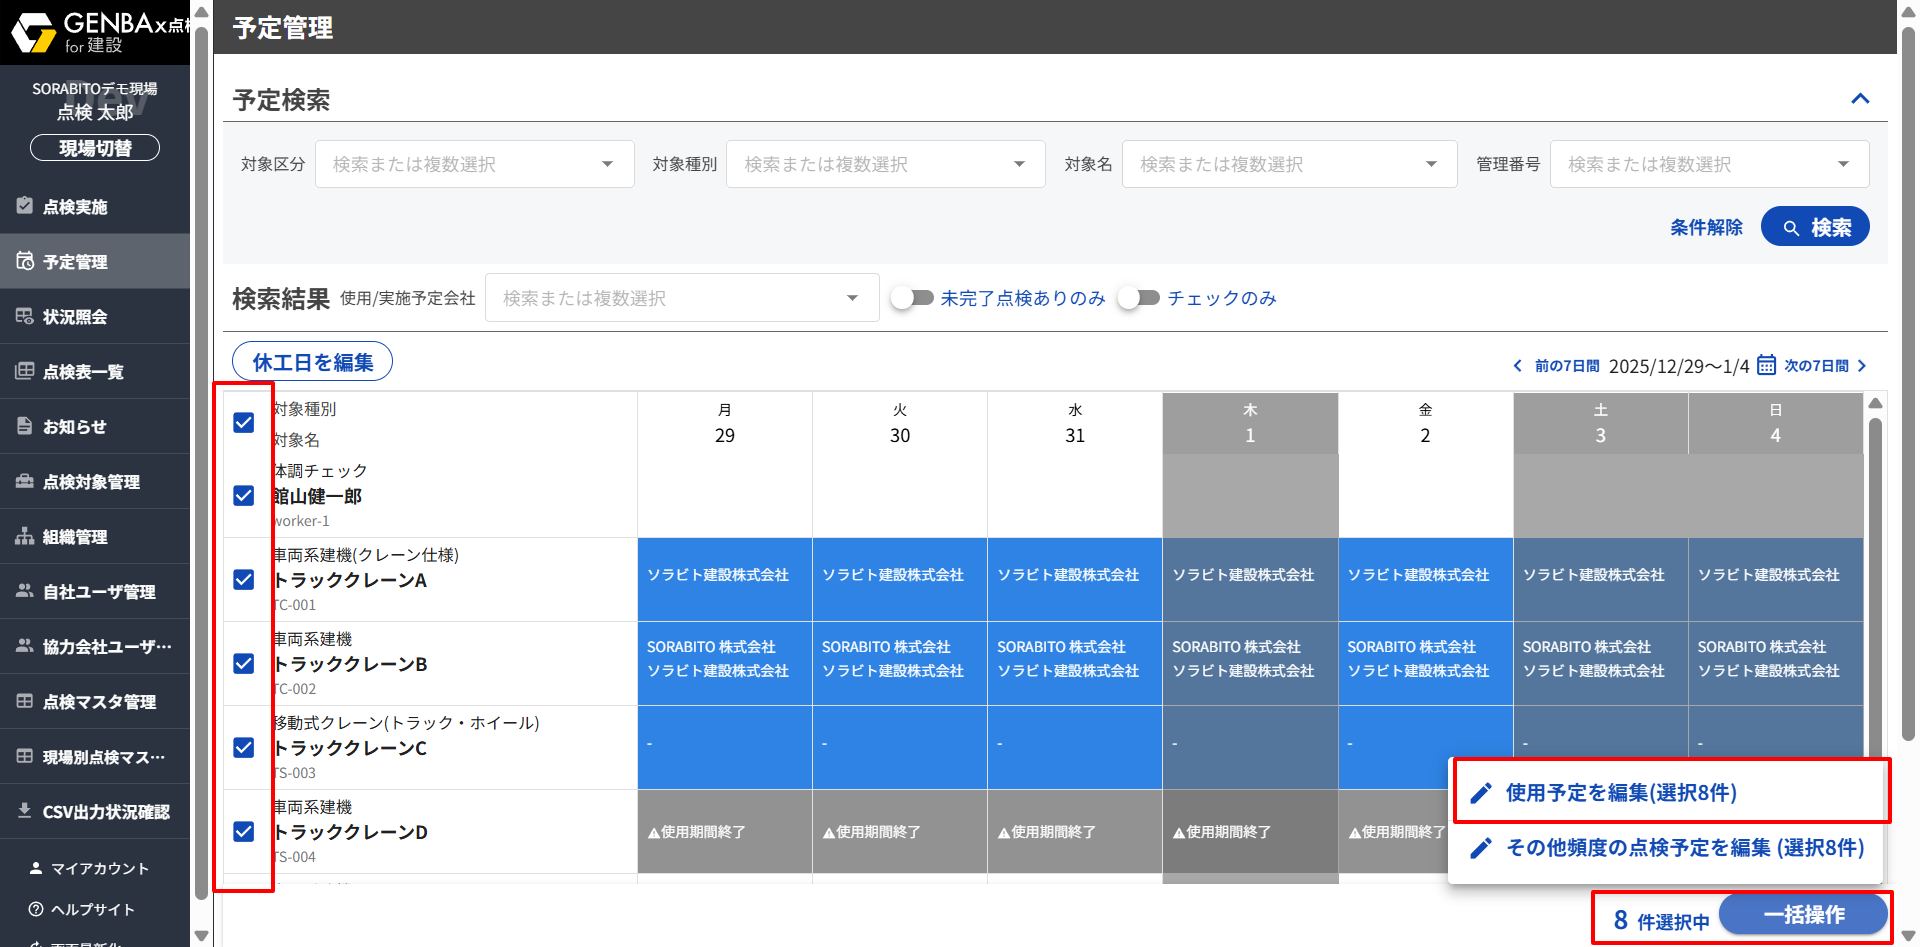Expand the 管理番号 dropdown list
1920x947 pixels.
[x=1708, y=164]
